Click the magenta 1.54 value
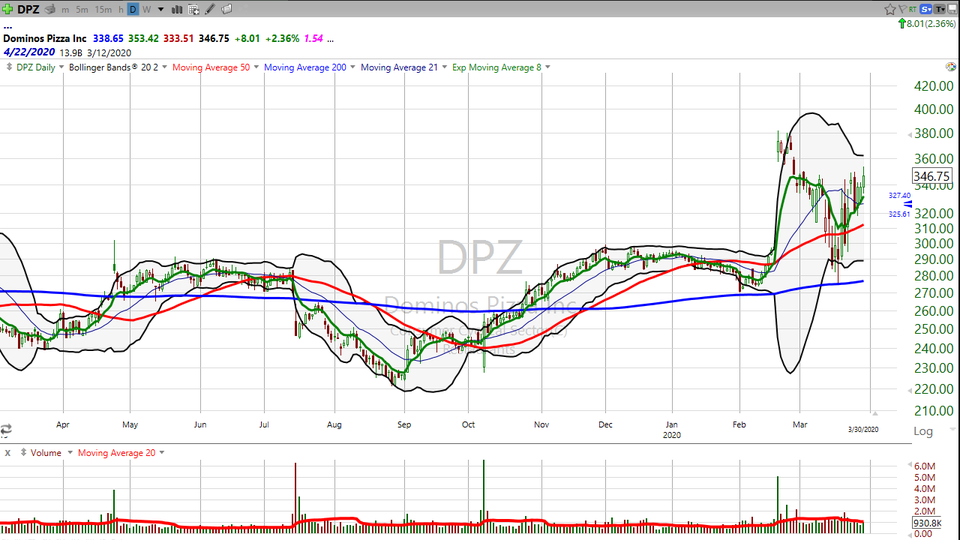This screenshot has height=540, width=960. click(313, 38)
